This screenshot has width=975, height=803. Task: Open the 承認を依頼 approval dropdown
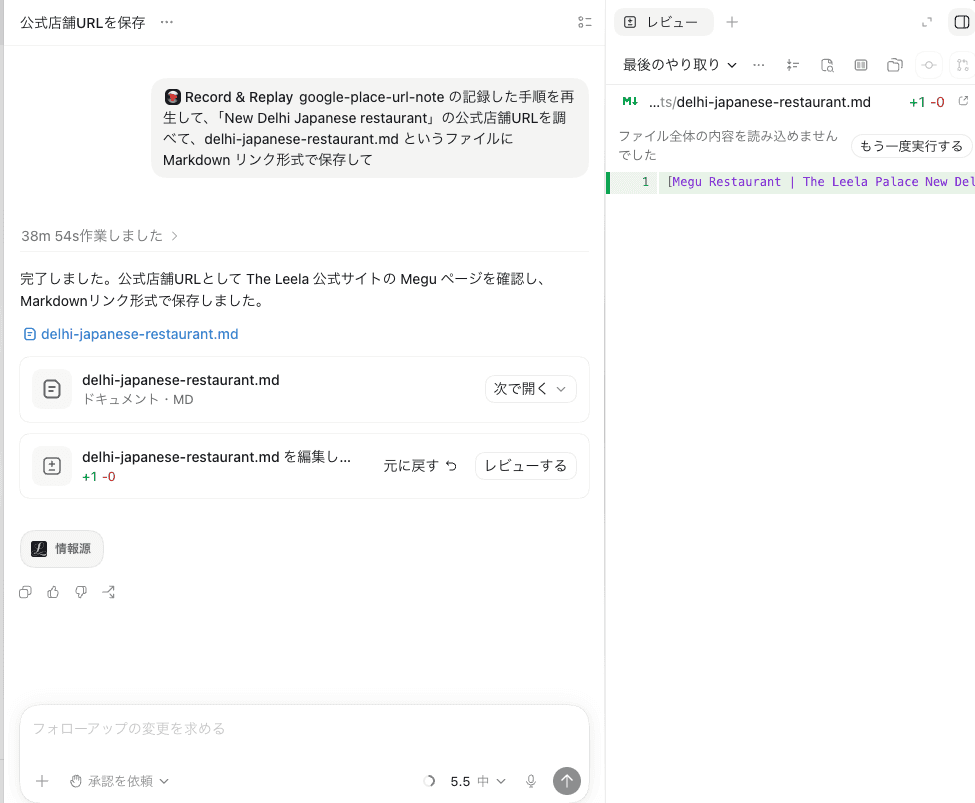click(x=119, y=781)
